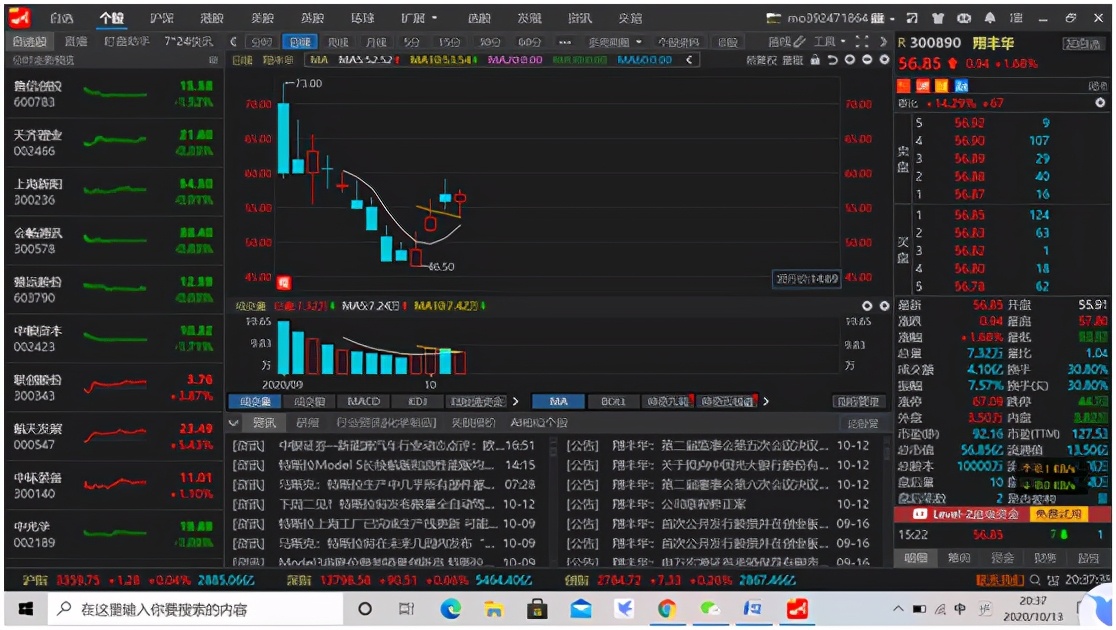Open Windows Start menu

coord(26,609)
